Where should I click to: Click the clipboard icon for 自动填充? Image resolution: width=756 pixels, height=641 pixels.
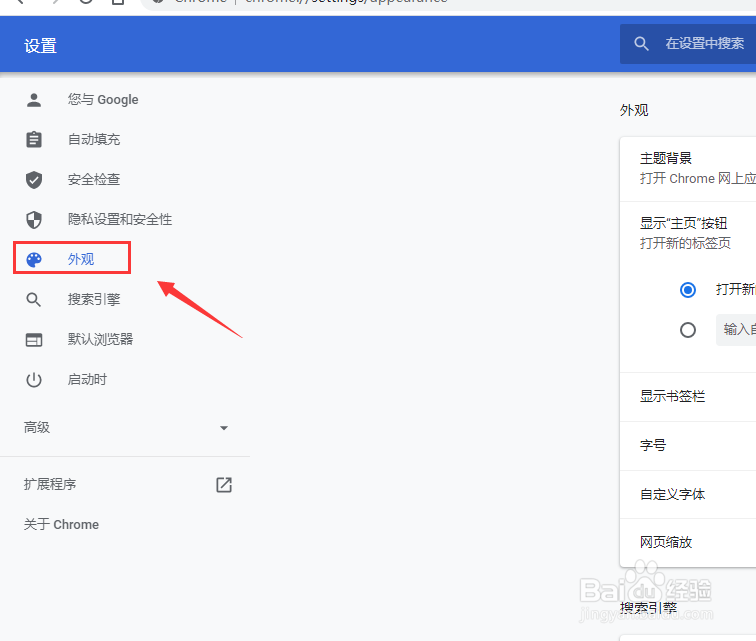34,139
